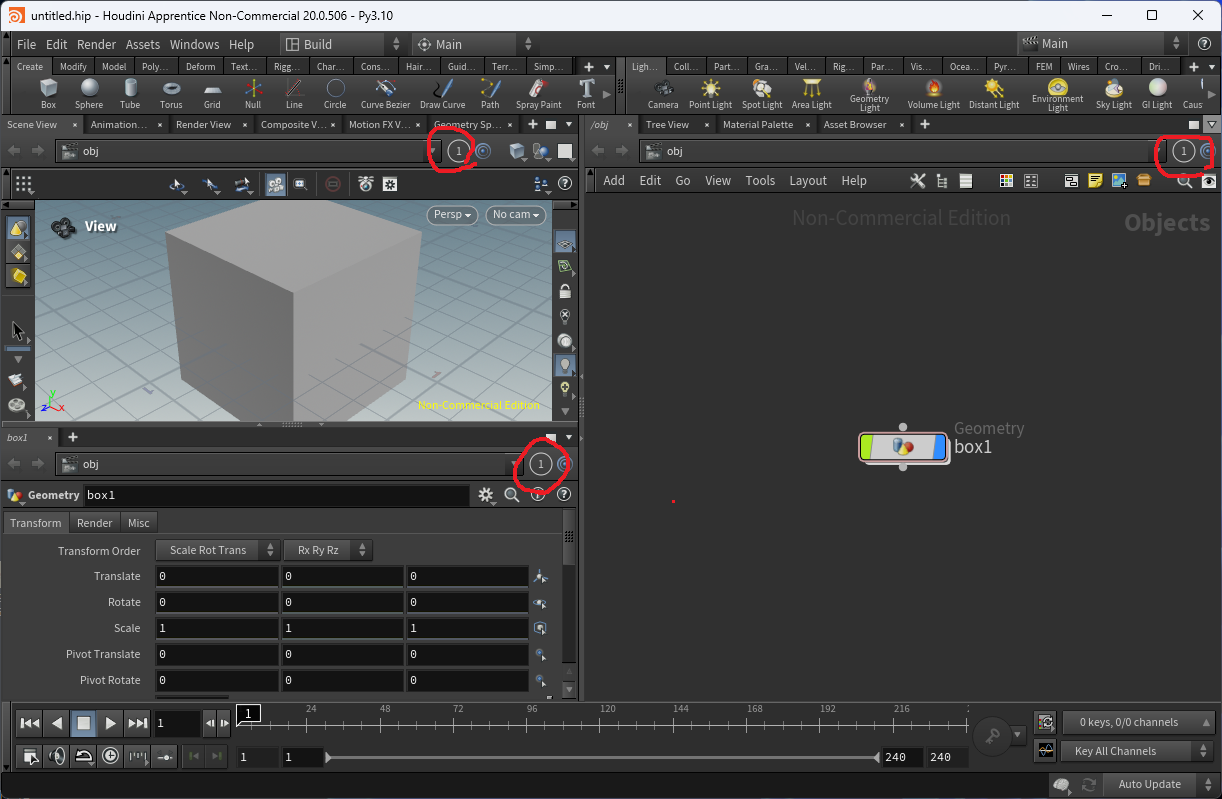Create a Null object

click(253, 94)
